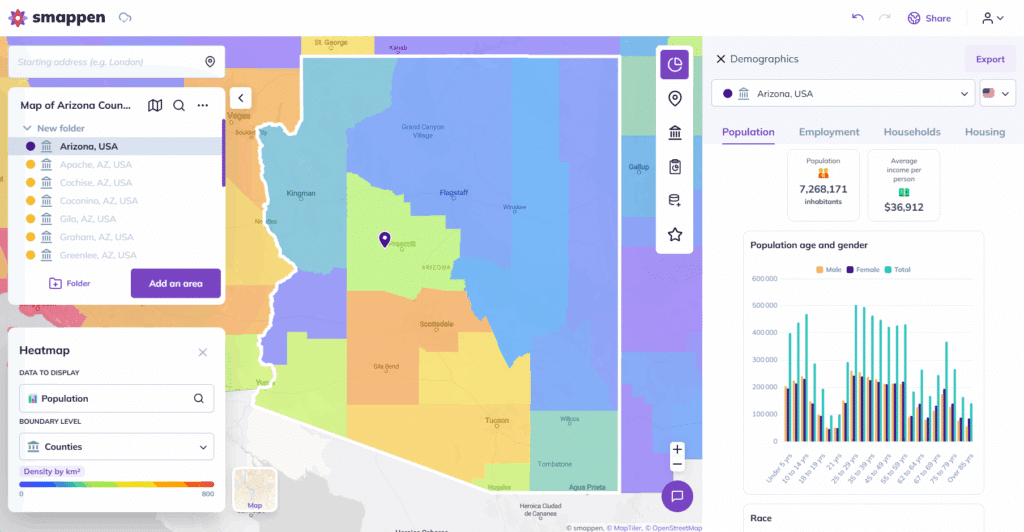Toggle Total series in chart legend
Screen dimensions: 1024x532
897,269
